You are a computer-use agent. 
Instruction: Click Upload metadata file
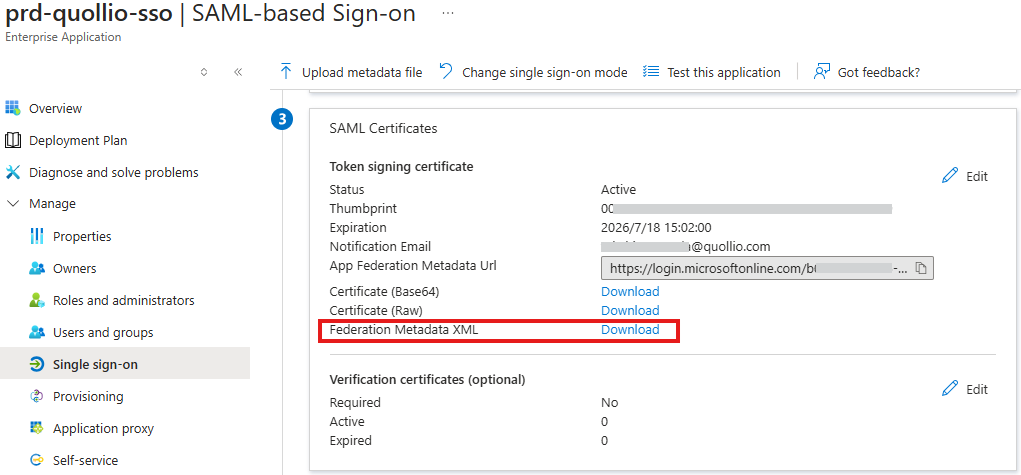[350, 72]
